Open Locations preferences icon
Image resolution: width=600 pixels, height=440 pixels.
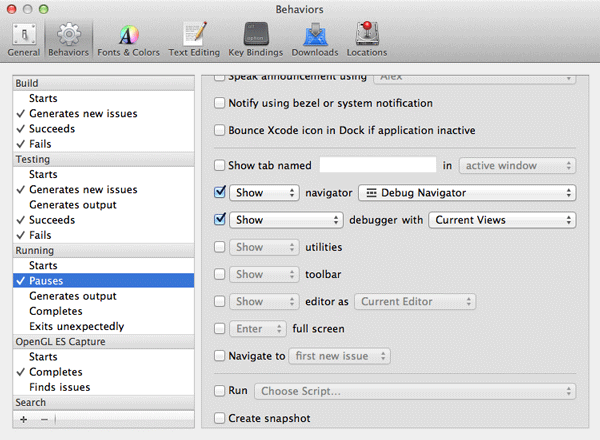(367, 39)
